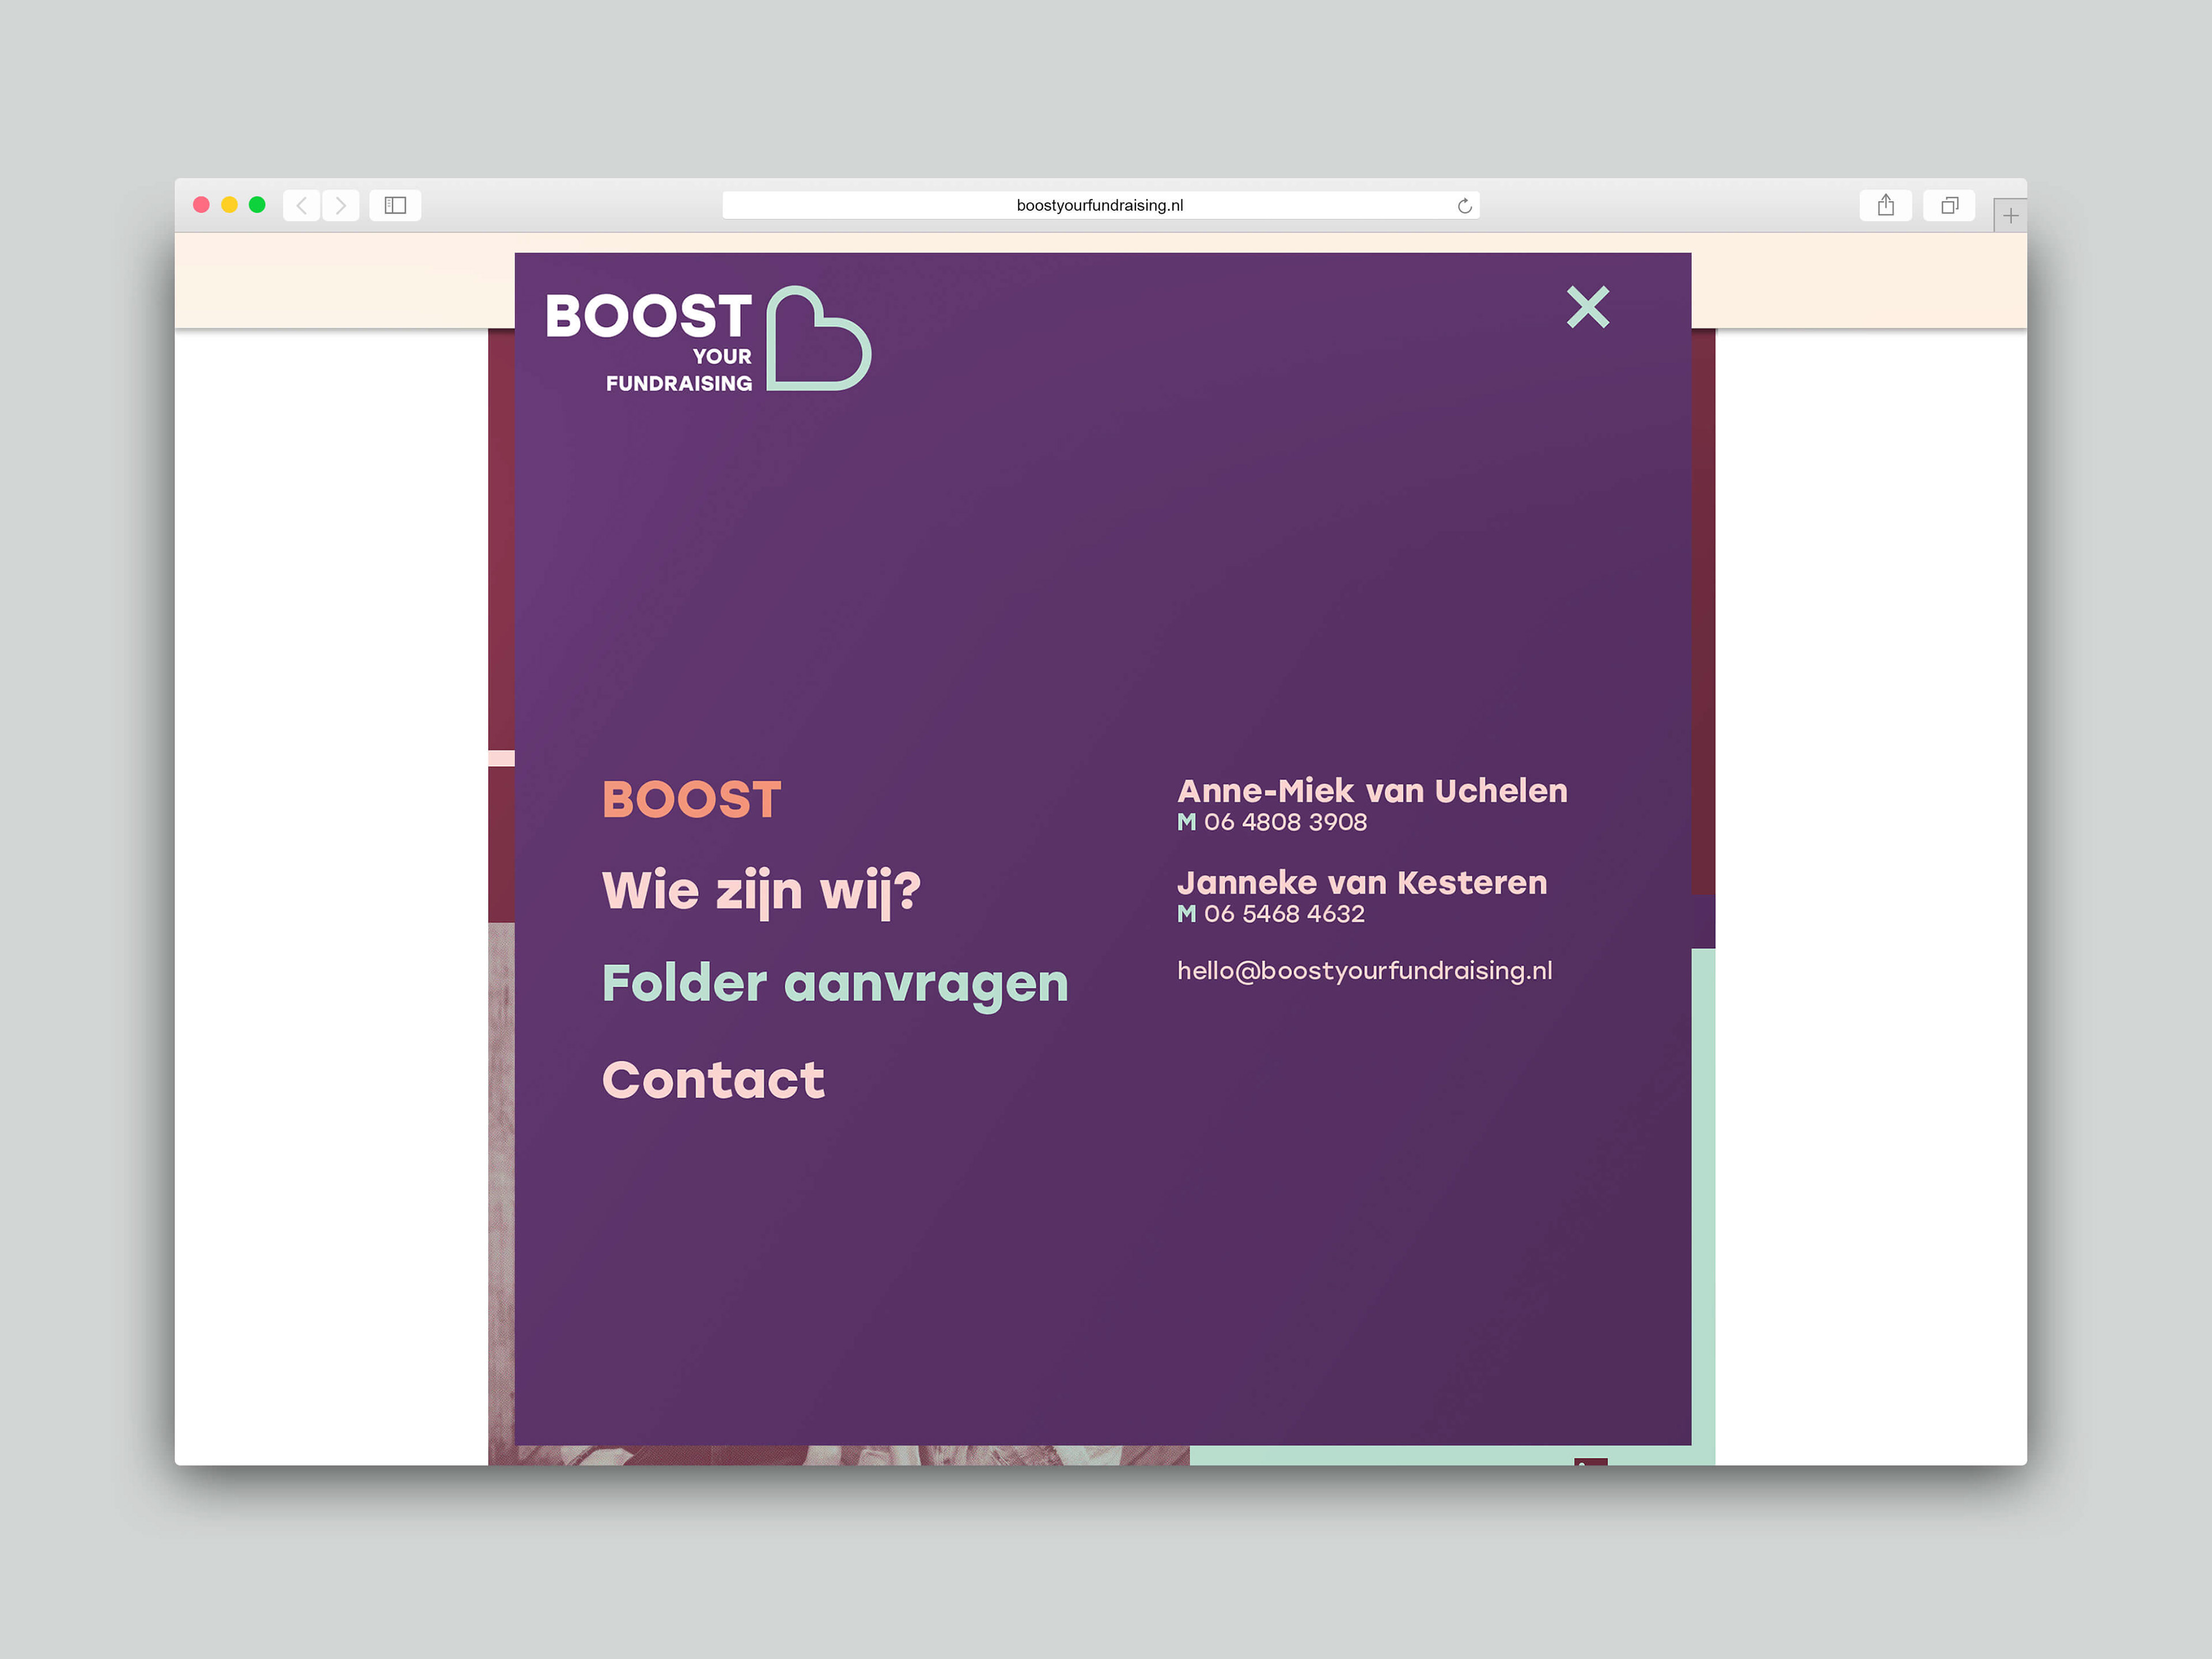Show all tabs overview icon

point(1949,205)
